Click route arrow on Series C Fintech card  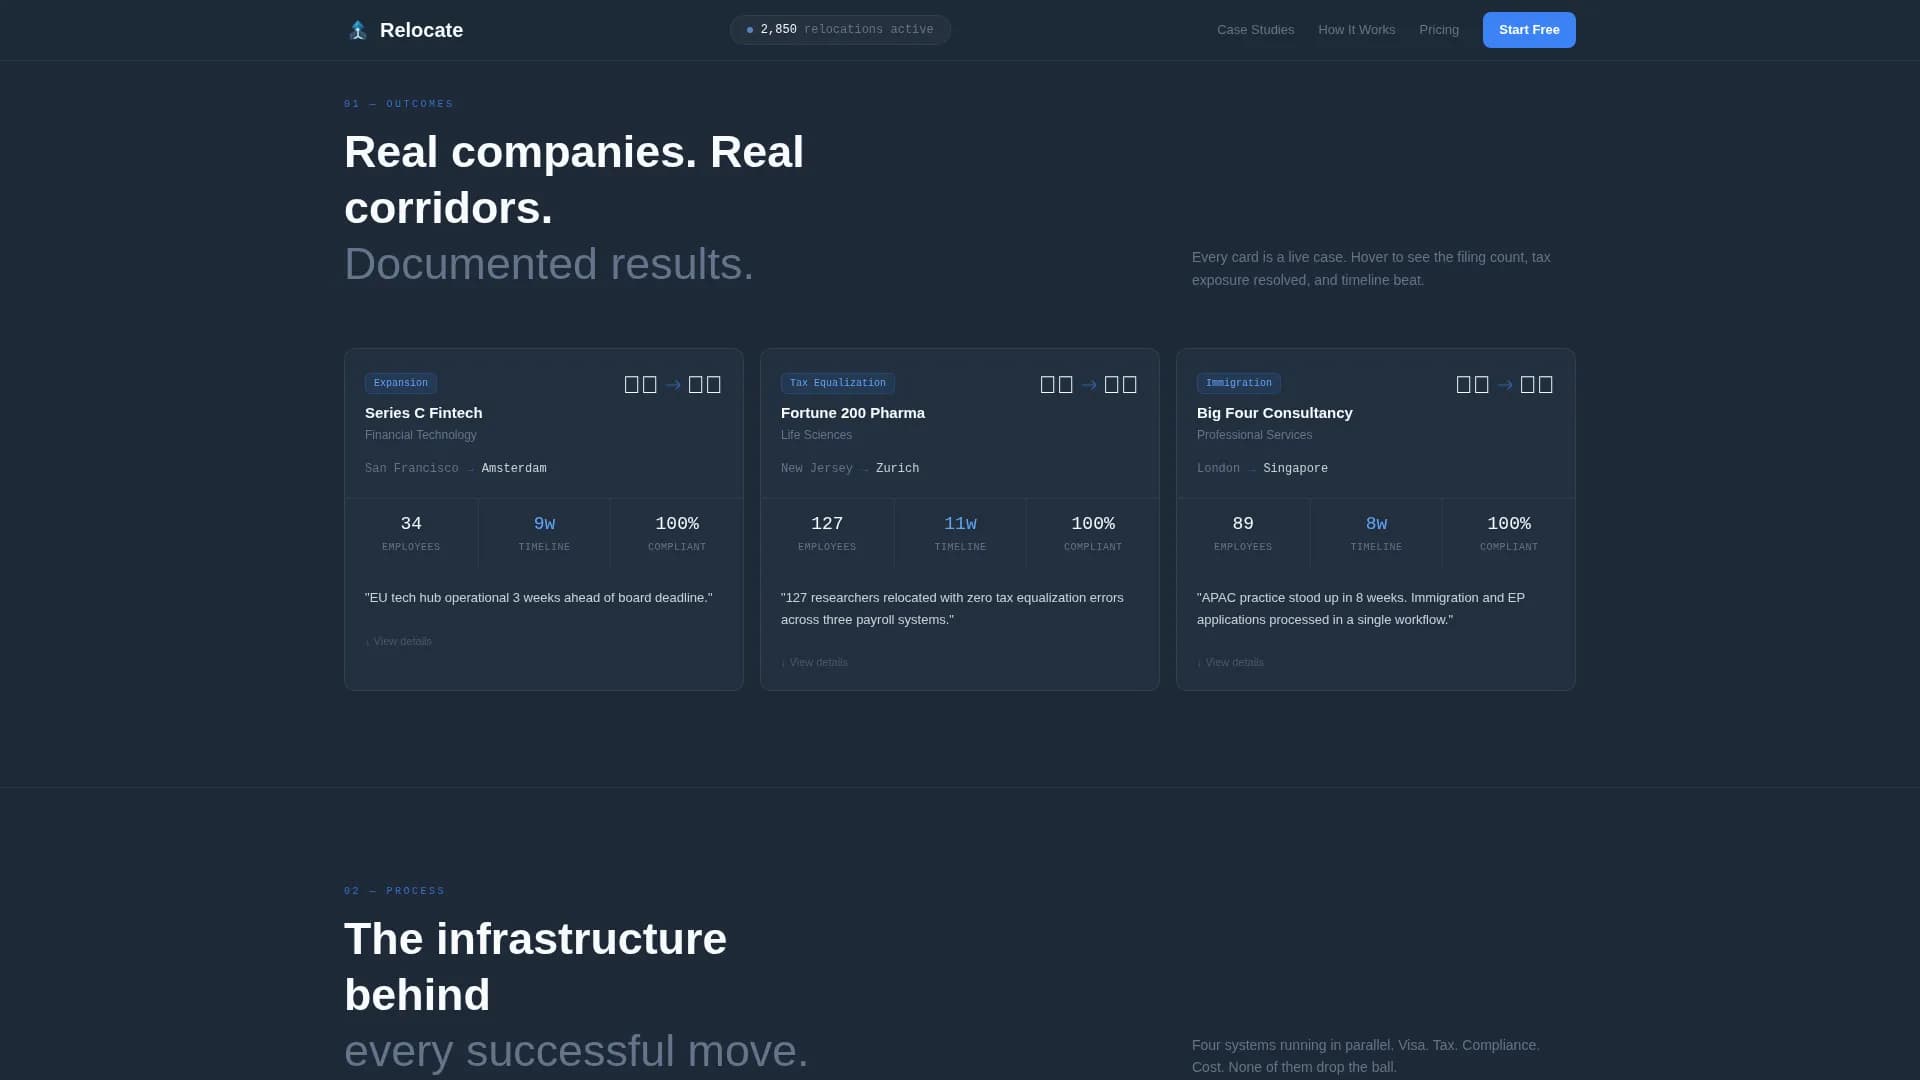click(673, 385)
